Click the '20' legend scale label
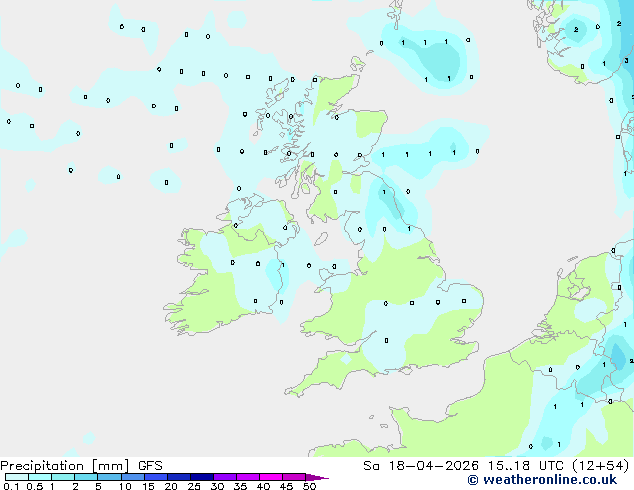634x490 pixels. coord(171,486)
